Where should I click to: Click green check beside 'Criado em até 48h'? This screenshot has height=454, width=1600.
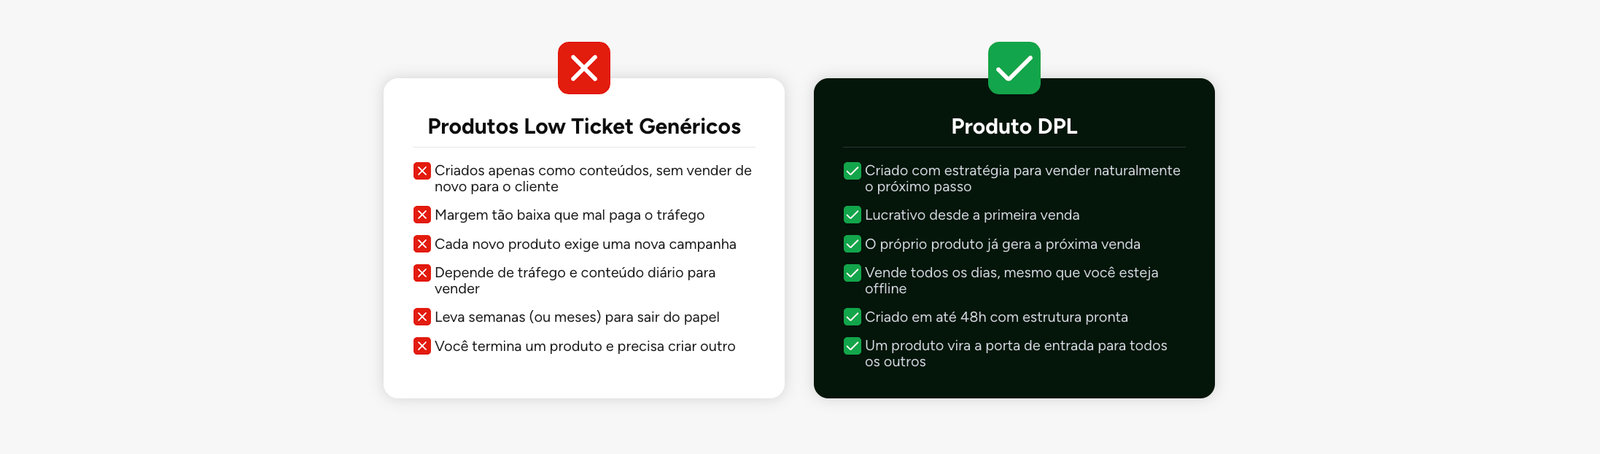coord(852,317)
